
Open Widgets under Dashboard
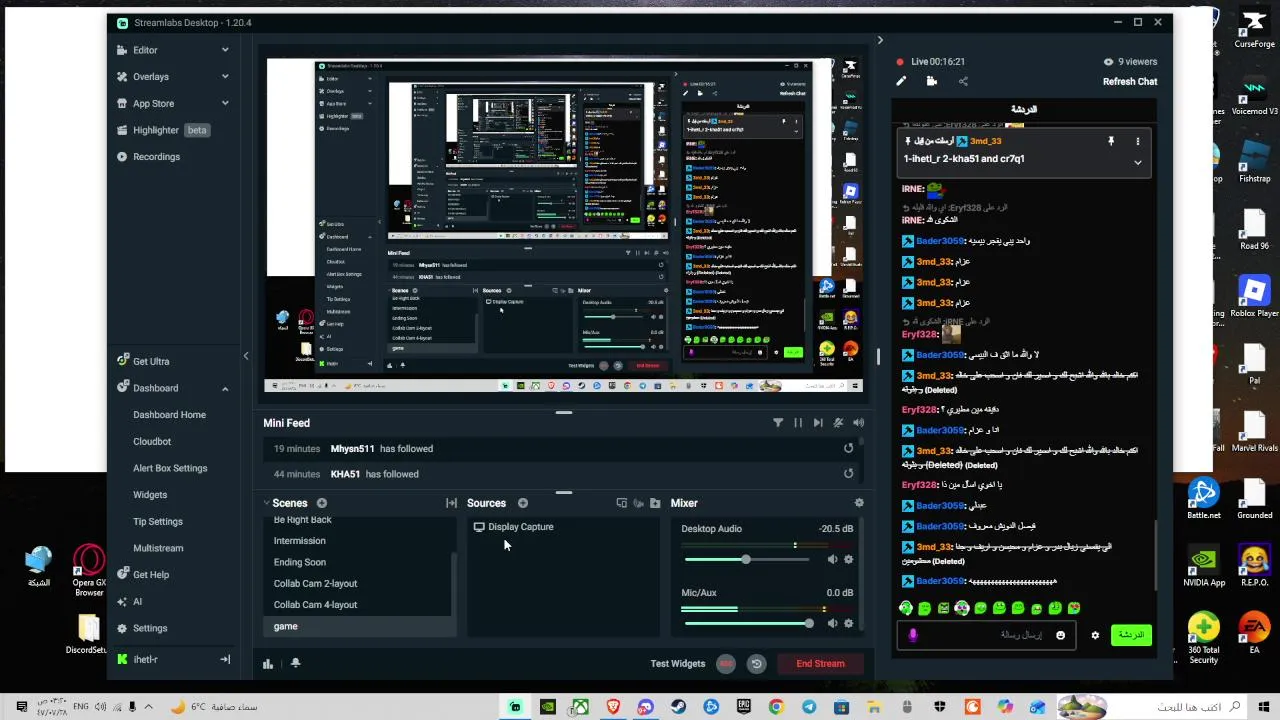(x=150, y=495)
